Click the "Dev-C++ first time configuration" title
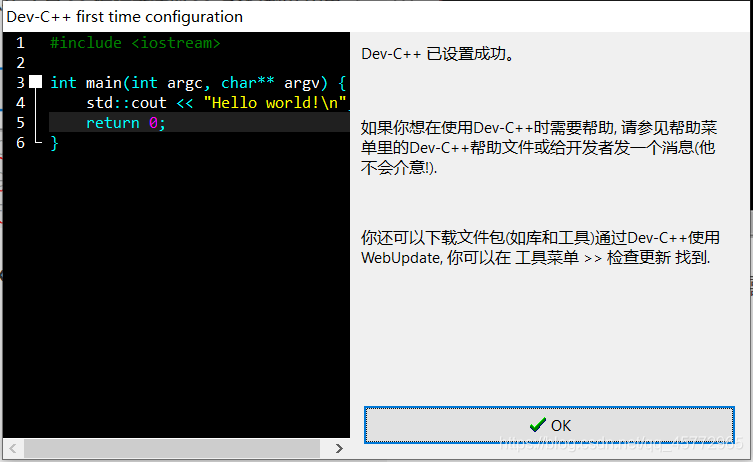 125,17
